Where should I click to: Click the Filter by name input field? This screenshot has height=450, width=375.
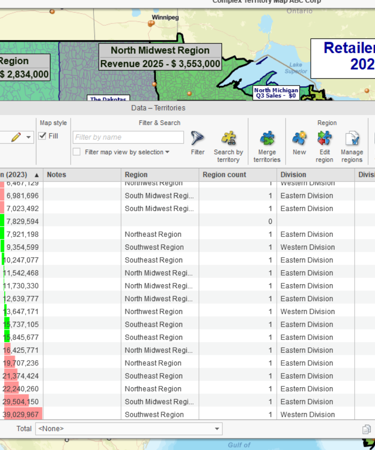[x=128, y=137]
